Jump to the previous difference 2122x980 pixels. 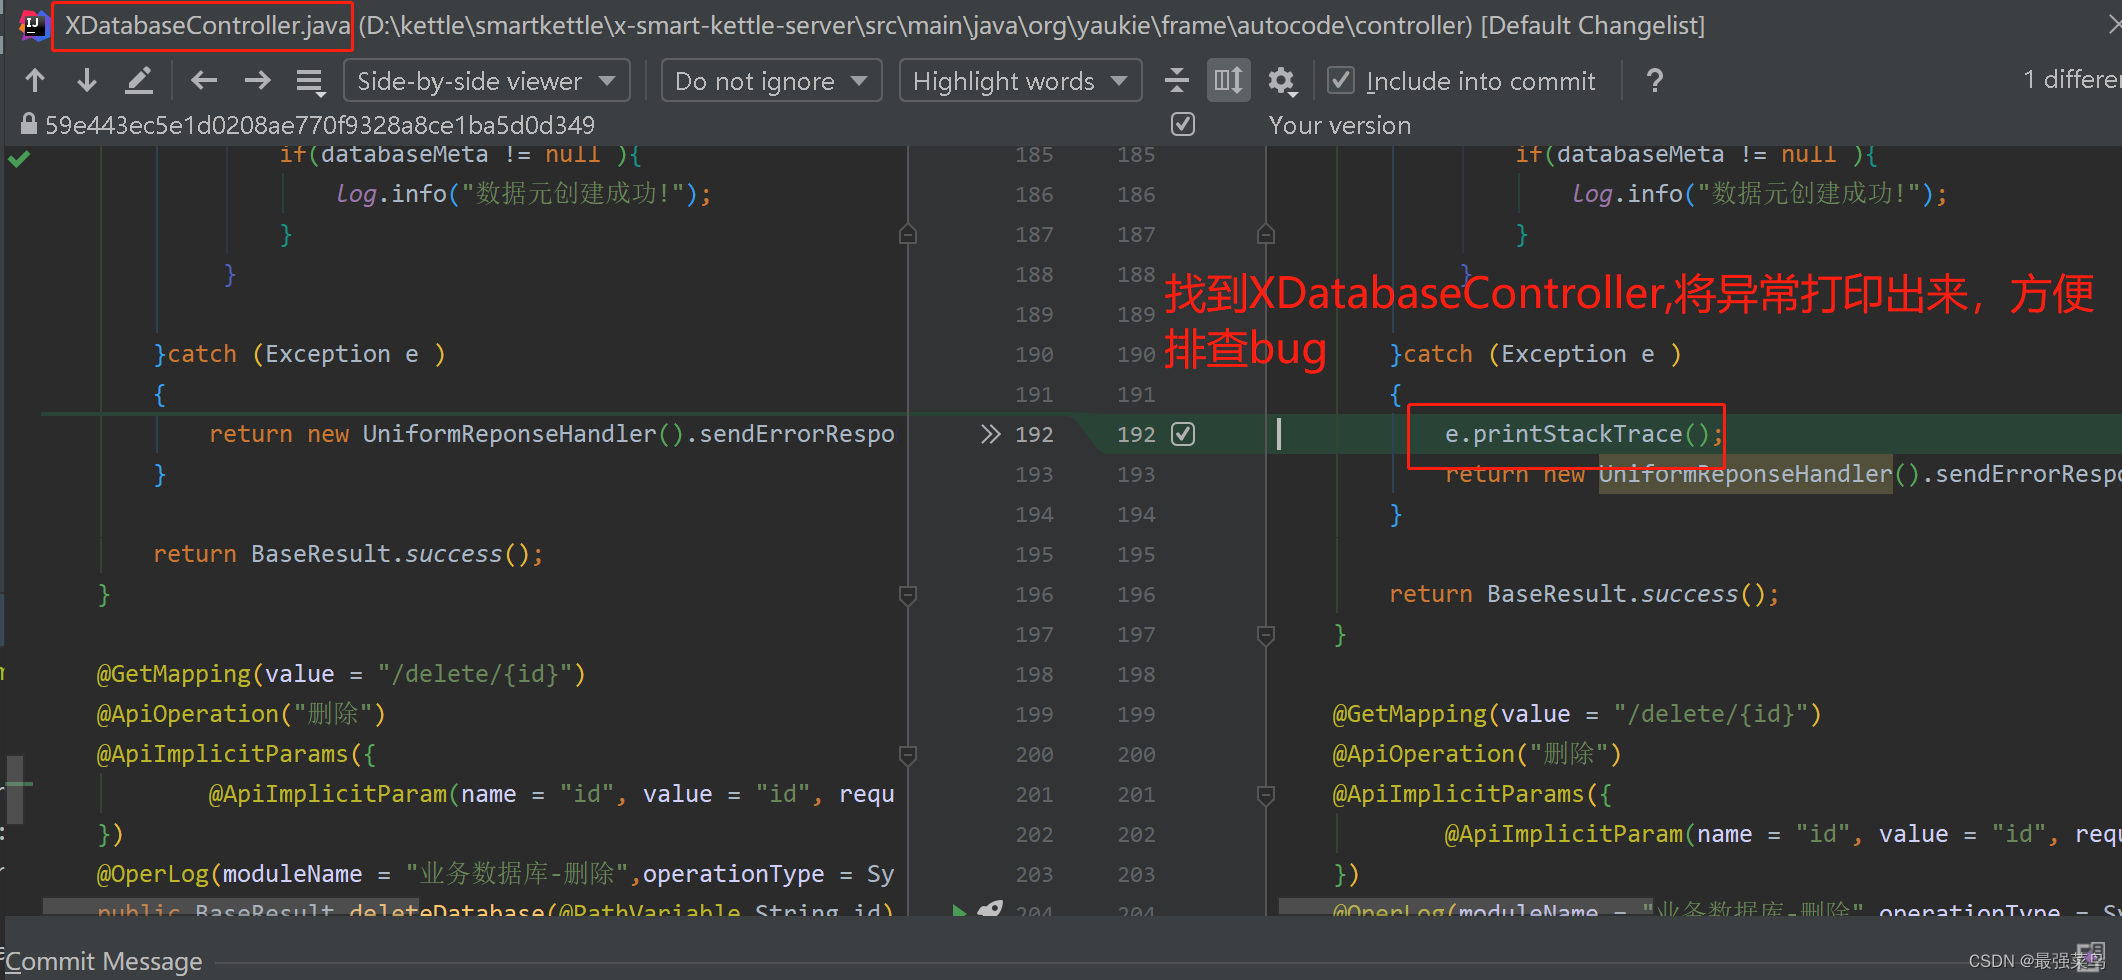[x=35, y=80]
